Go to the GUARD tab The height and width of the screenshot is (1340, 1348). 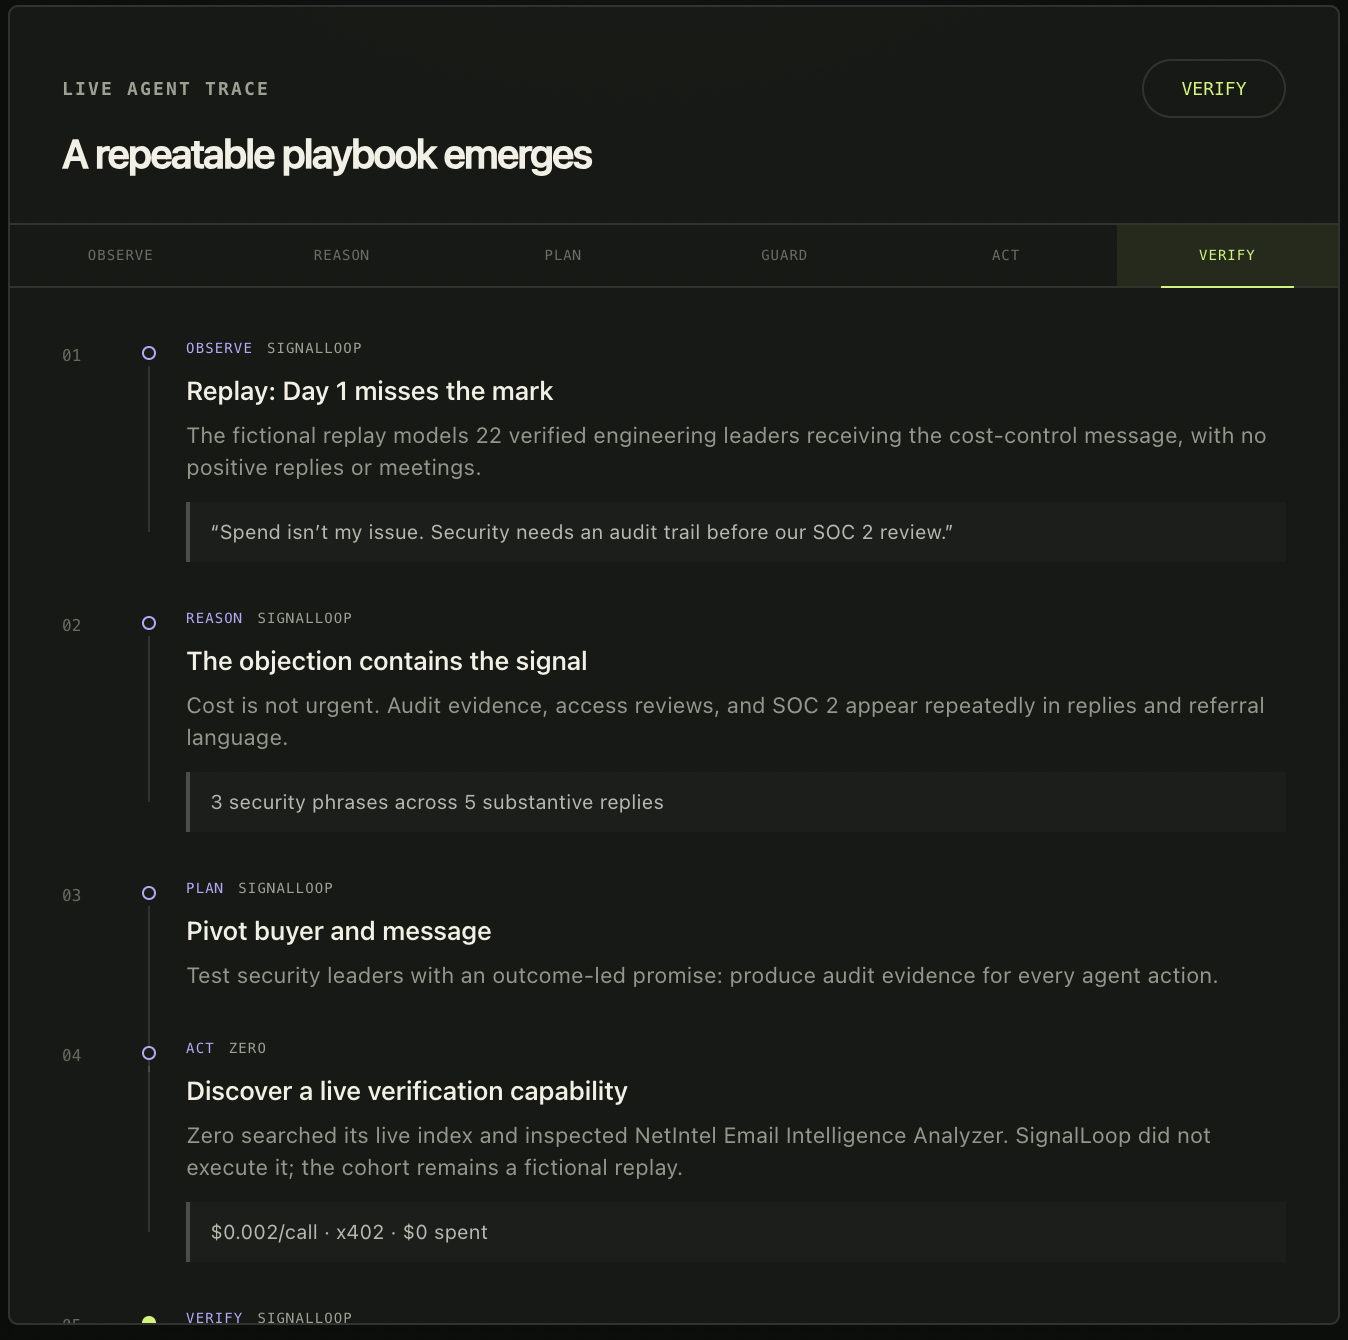tap(784, 256)
